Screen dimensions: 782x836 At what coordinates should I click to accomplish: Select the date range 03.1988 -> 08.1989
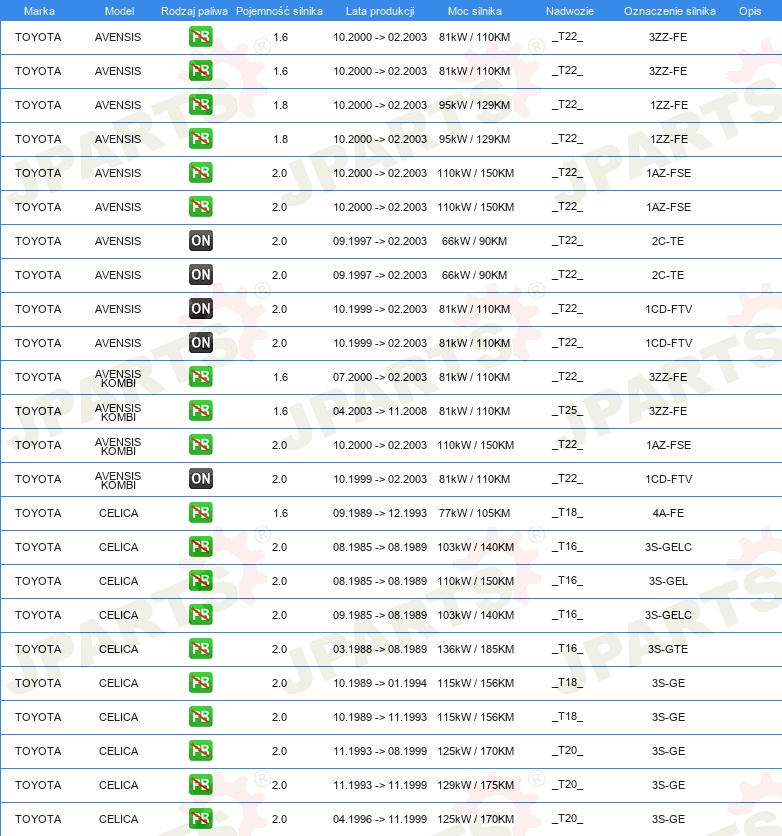click(x=380, y=649)
